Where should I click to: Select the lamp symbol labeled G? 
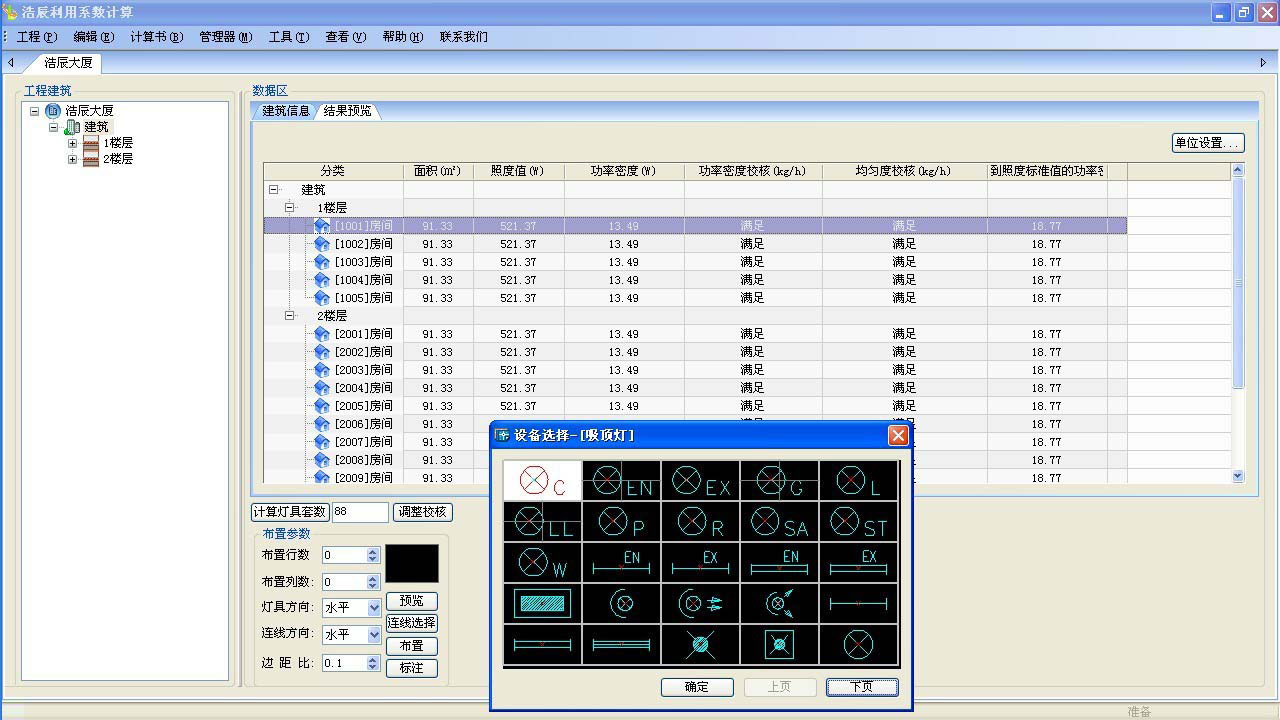[x=779, y=481]
